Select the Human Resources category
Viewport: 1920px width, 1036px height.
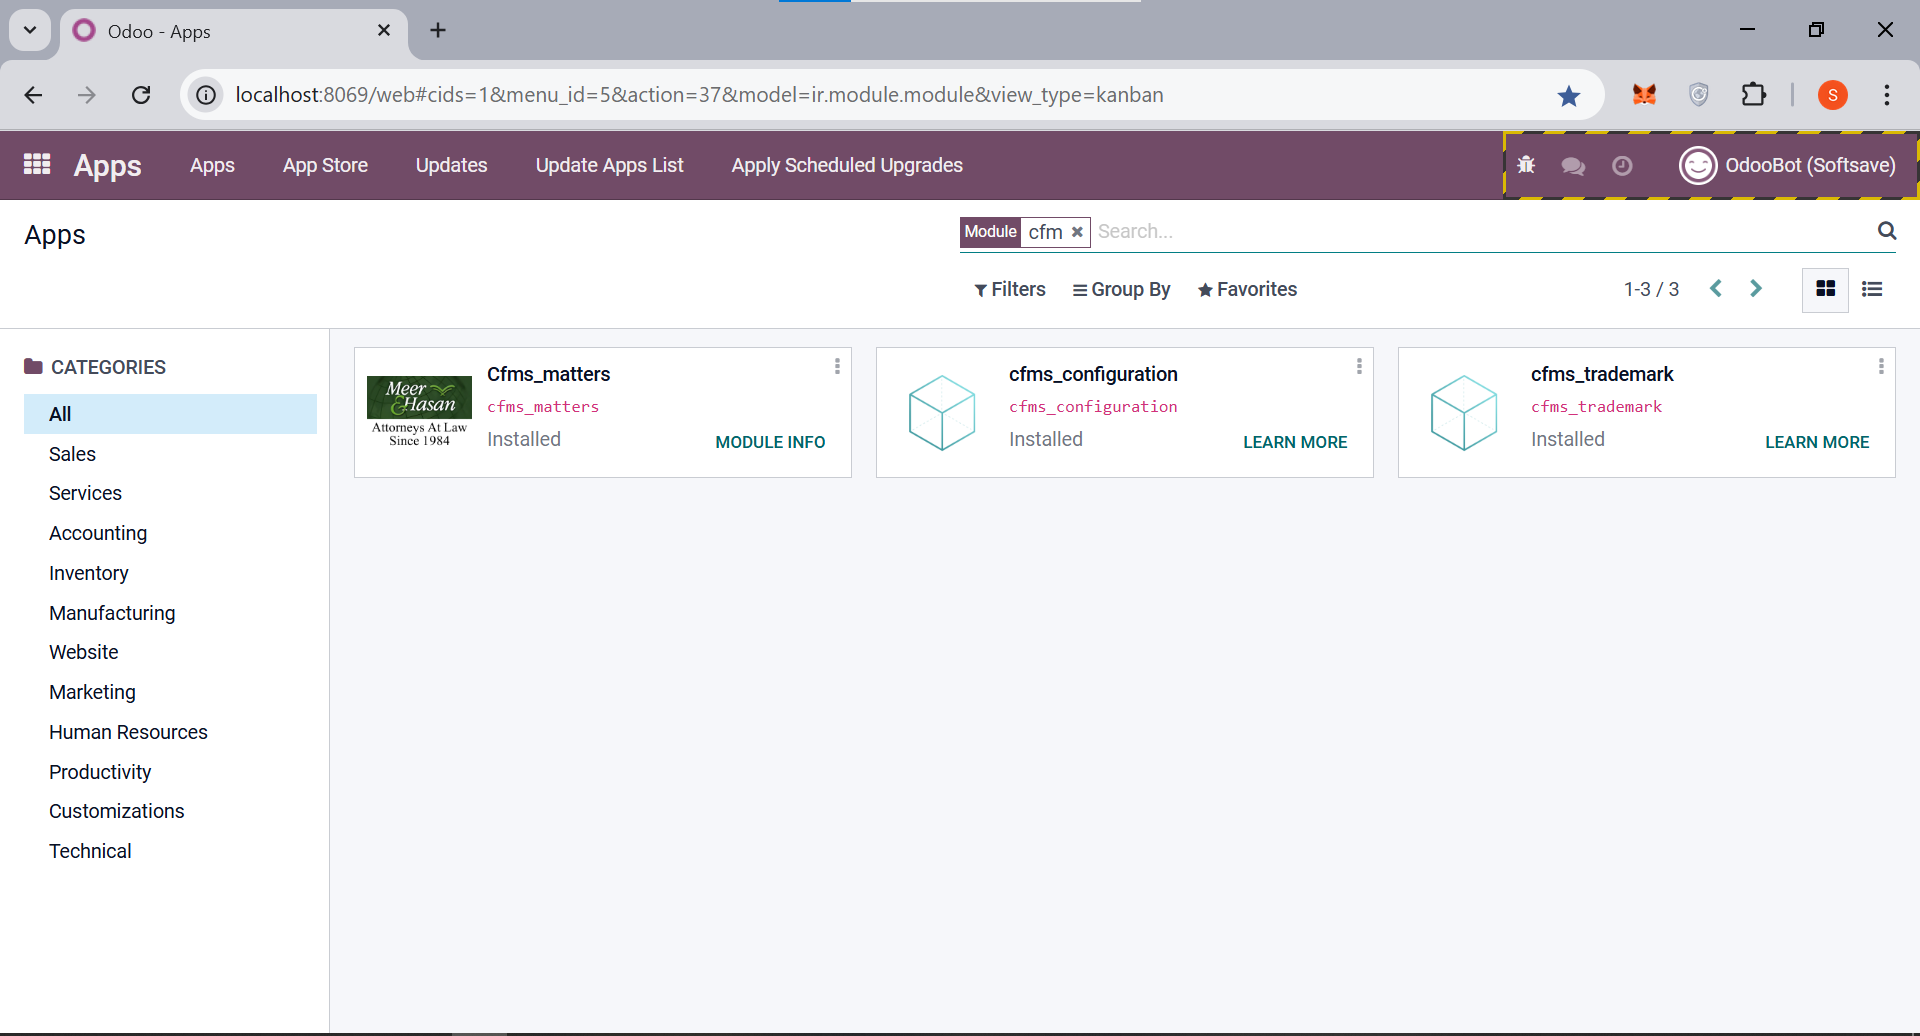pyautogui.click(x=128, y=732)
